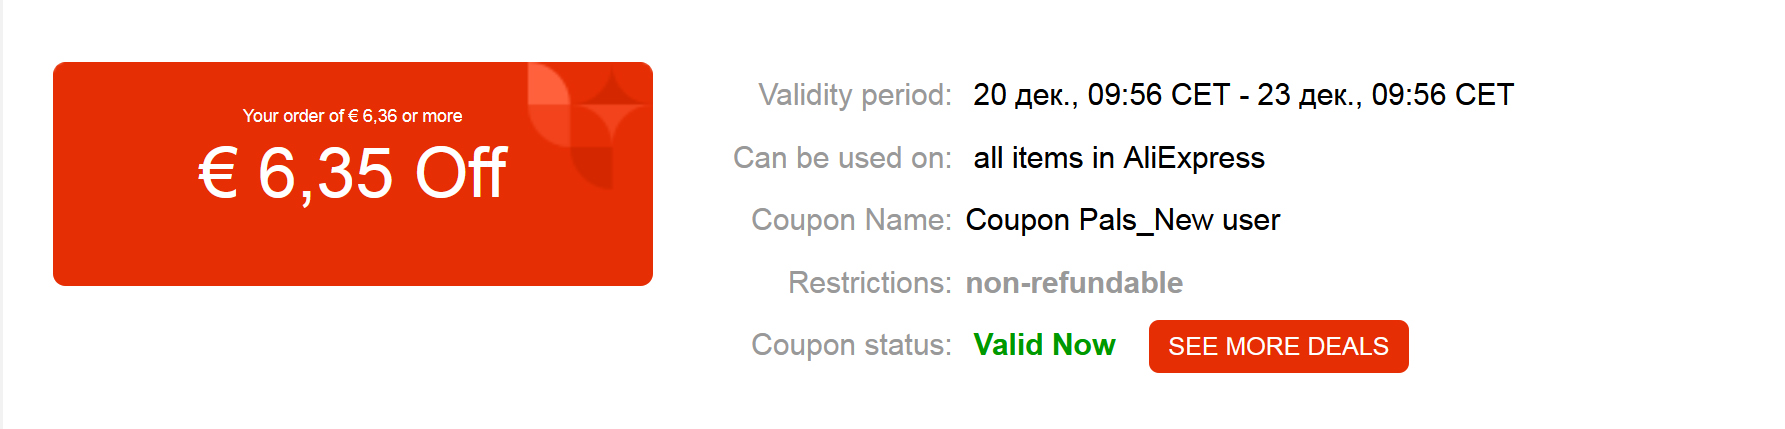
Task: Click the large word Off on coupon
Action: click(461, 173)
